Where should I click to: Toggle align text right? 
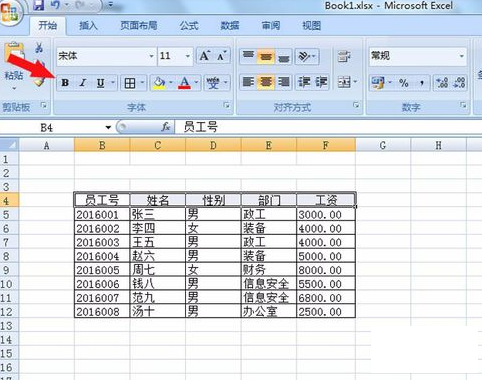[x=283, y=82]
